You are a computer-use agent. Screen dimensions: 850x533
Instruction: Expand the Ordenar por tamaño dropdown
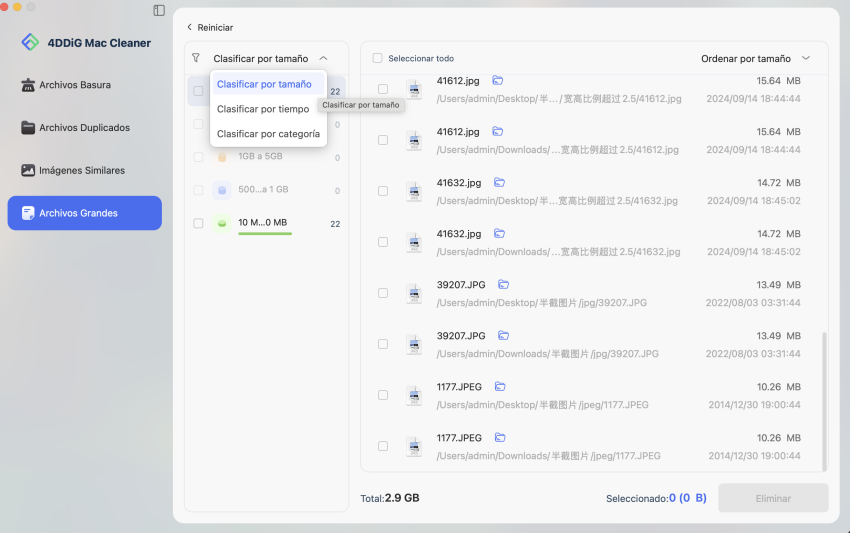pyautogui.click(x=806, y=59)
